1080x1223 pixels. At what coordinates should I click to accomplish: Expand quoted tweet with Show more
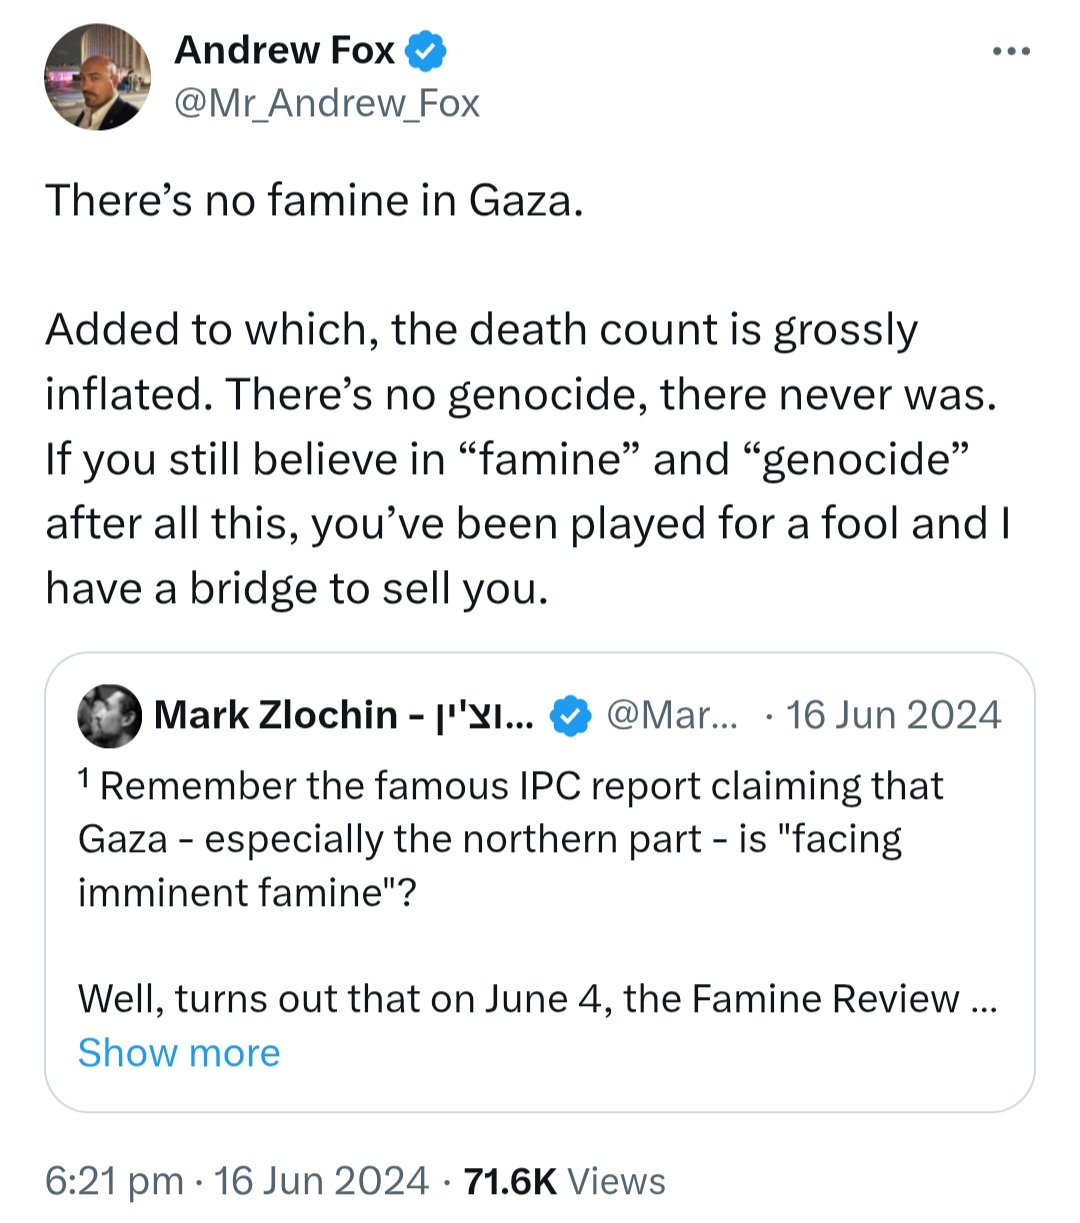coord(179,1053)
